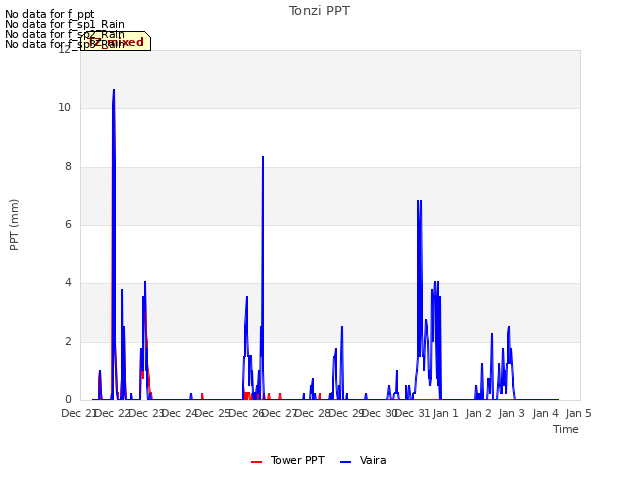Click the blue Vaira legend line
Screen dimensions: 640x480
(345, 462)
